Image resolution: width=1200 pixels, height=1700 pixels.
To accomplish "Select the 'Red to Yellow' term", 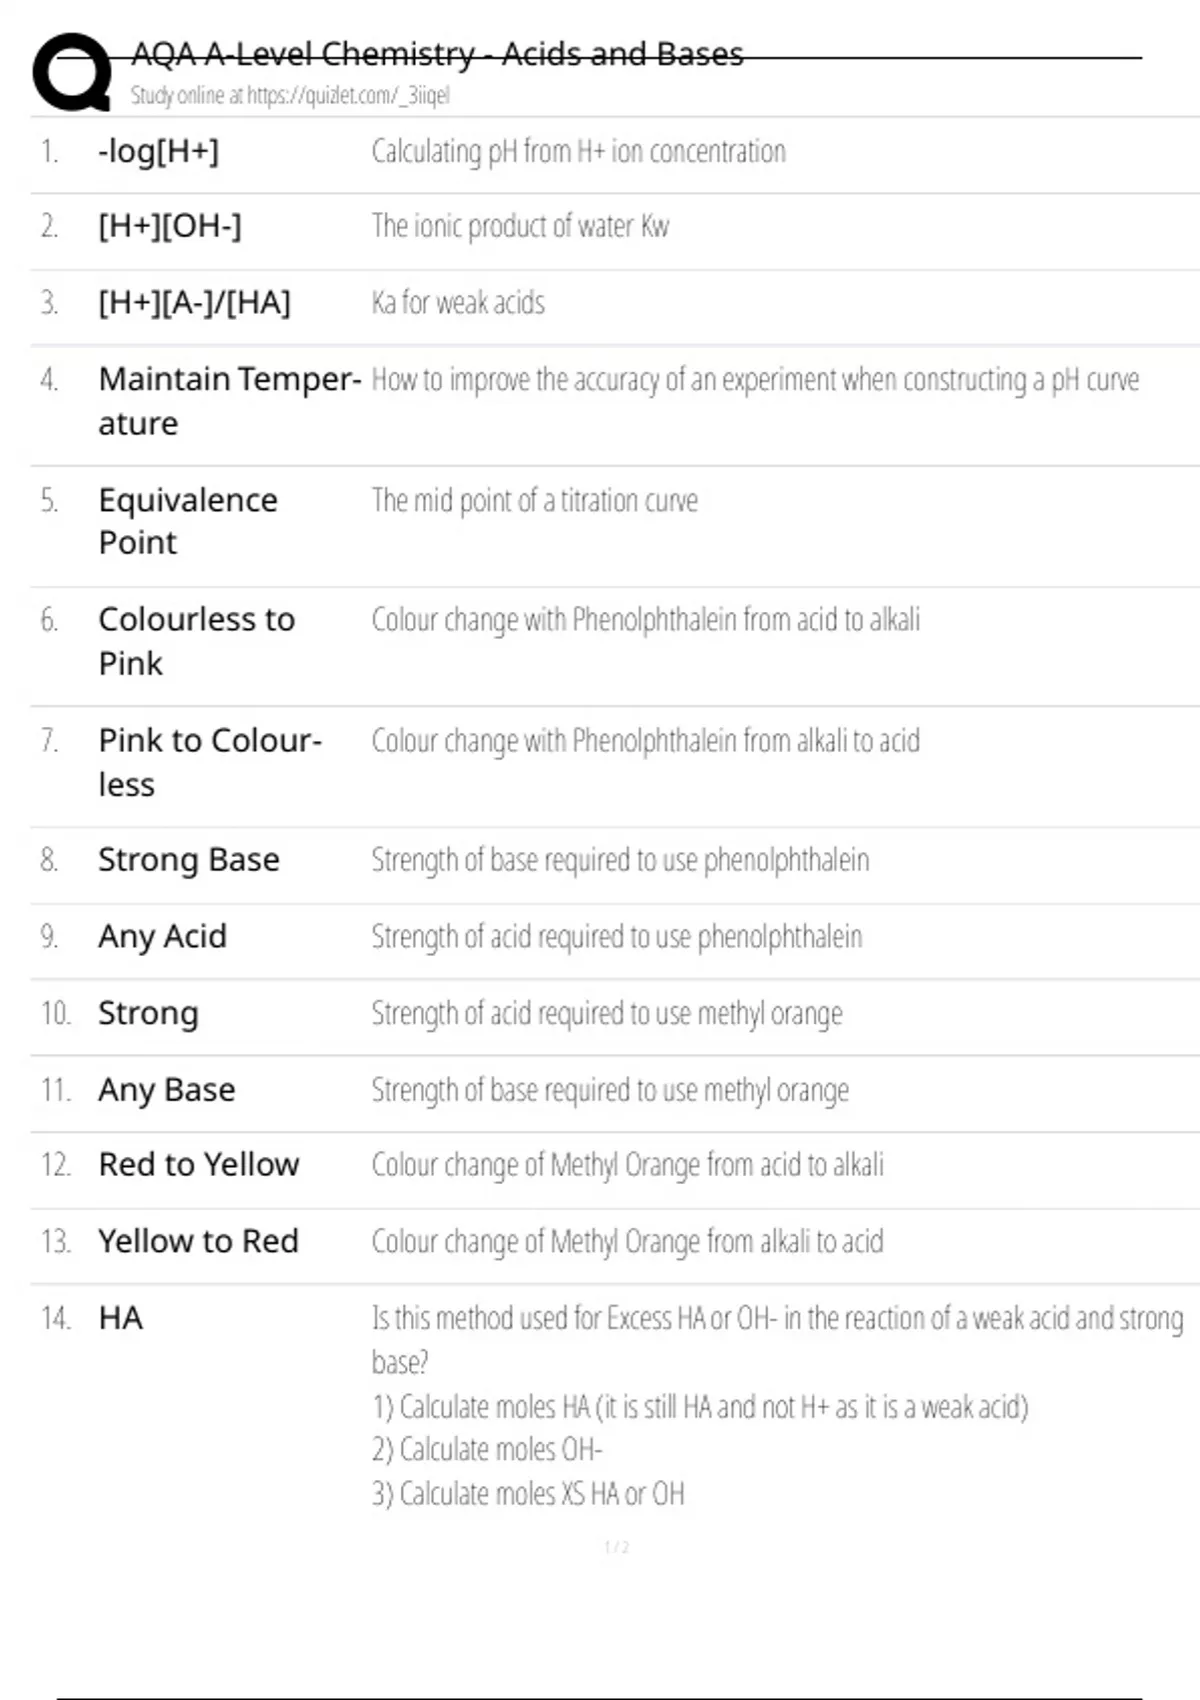I will [x=199, y=1165].
